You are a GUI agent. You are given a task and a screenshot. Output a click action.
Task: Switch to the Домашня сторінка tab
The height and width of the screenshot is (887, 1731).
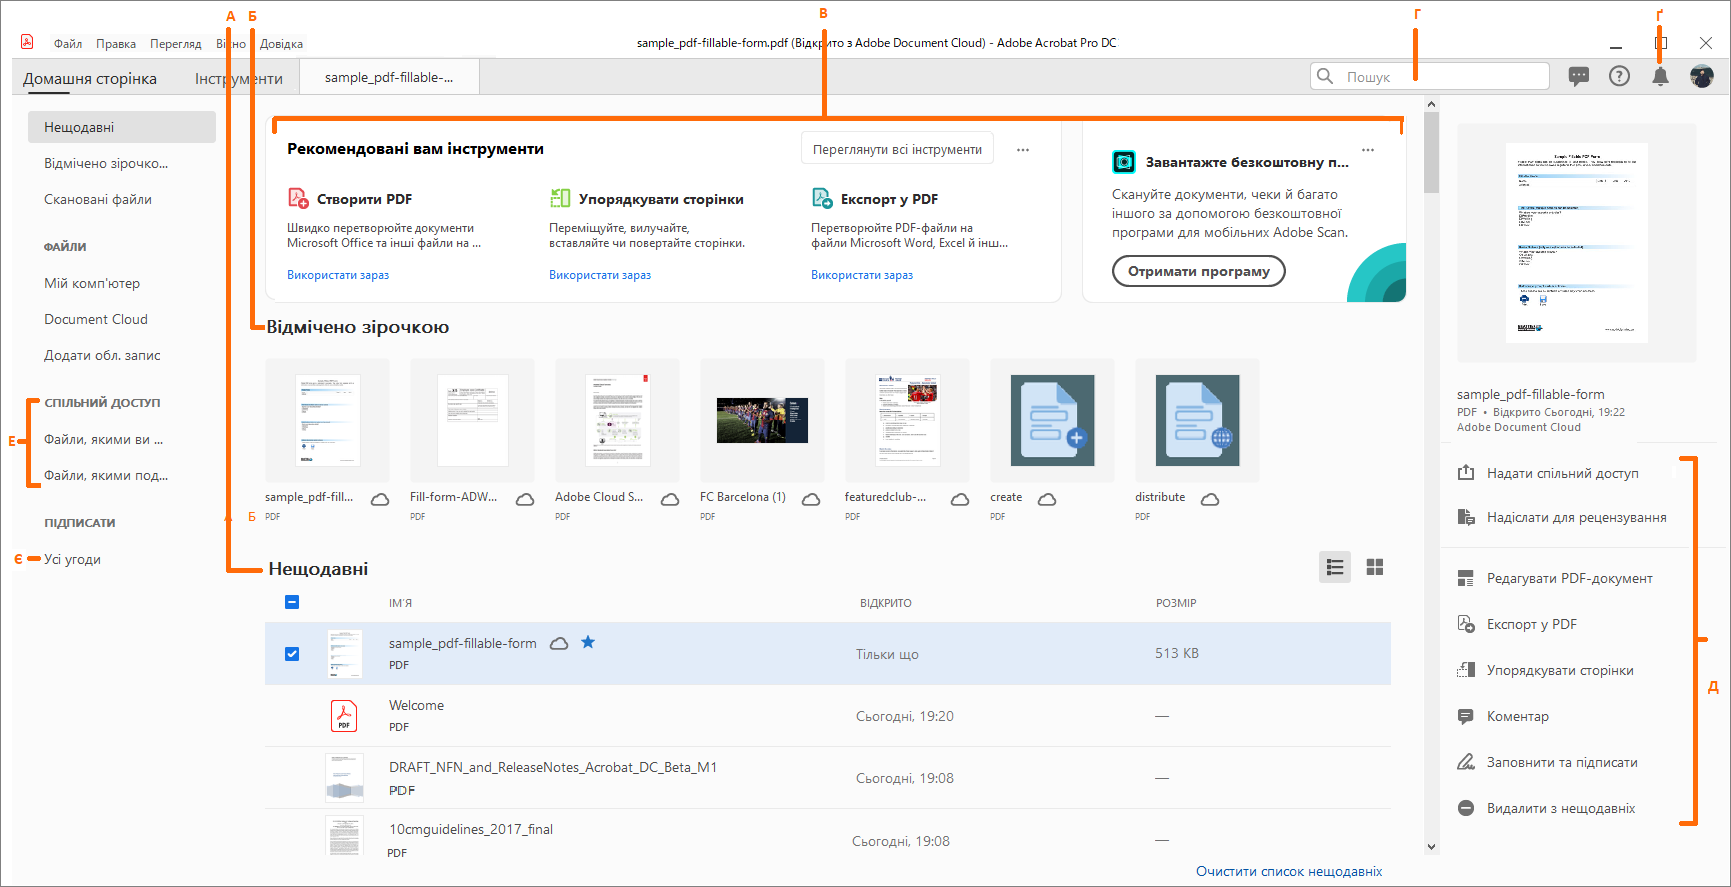click(x=90, y=78)
